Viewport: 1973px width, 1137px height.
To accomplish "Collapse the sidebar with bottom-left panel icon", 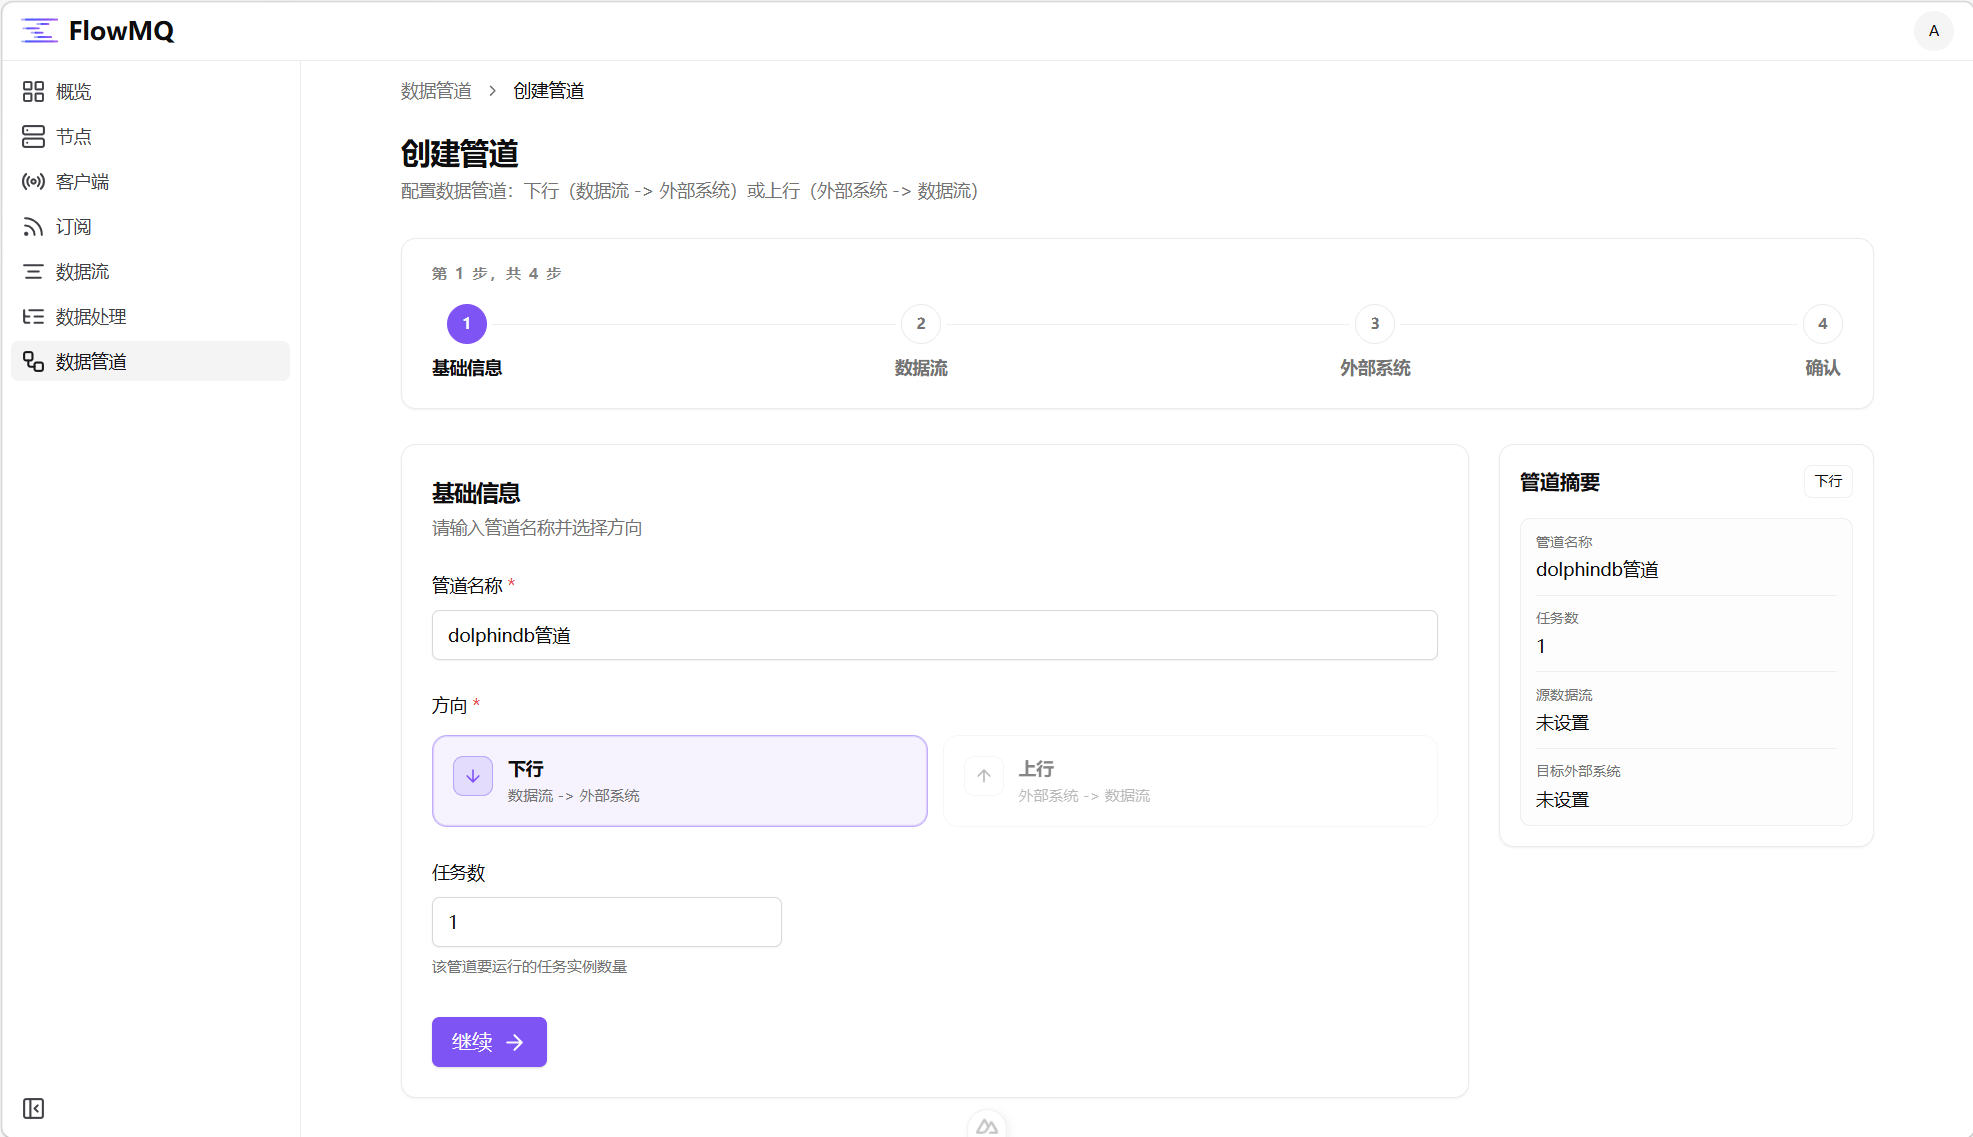I will [x=33, y=1108].
